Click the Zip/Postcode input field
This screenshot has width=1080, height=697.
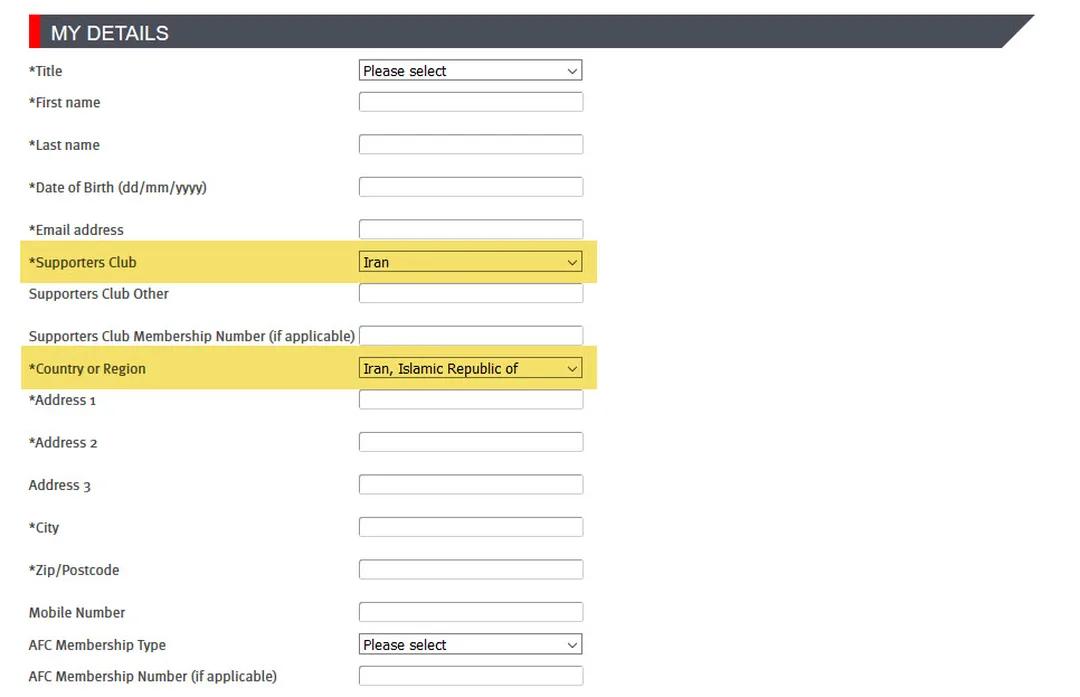pyautogui.click(x=471, y=570)
